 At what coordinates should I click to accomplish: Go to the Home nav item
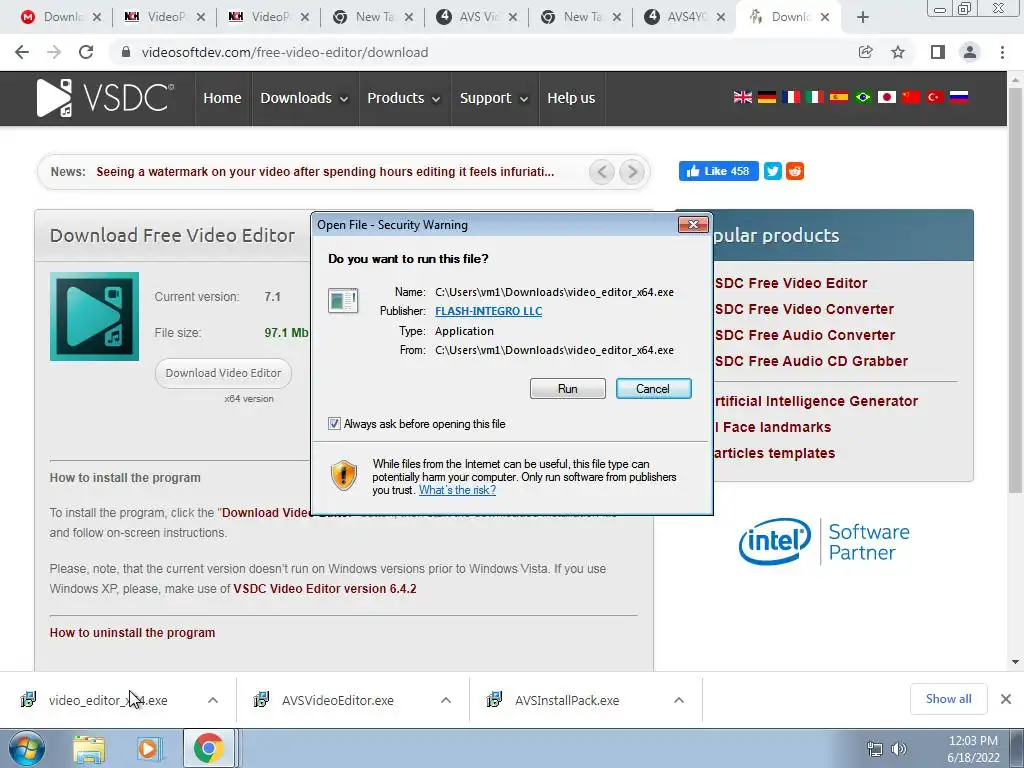coord(222,98)
